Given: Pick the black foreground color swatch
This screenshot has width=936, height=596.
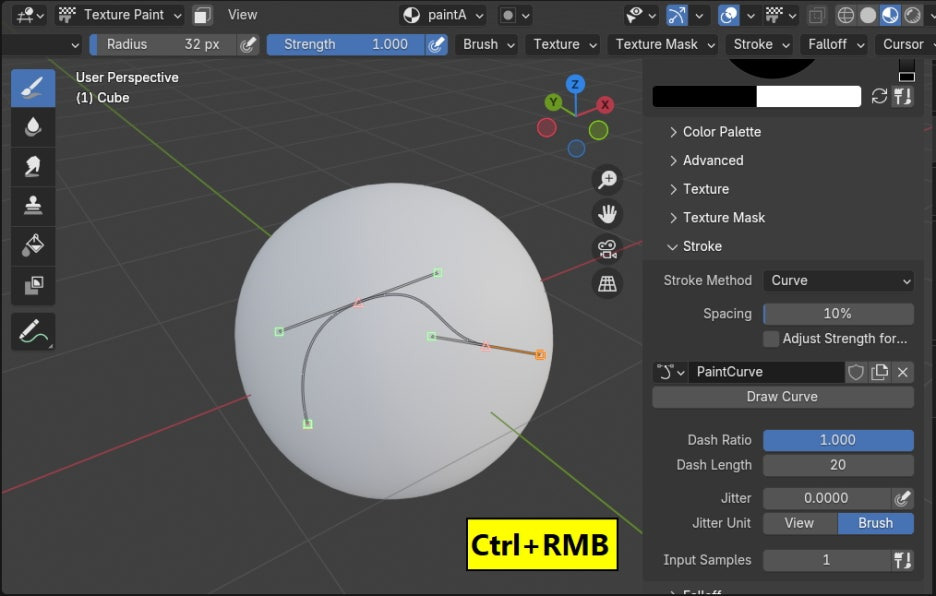Looking at the screenshot, I should 704,97.
